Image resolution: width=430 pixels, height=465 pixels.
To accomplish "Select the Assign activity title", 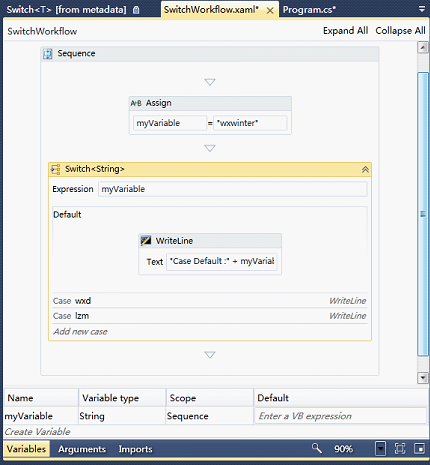I will tap(159, 103).
